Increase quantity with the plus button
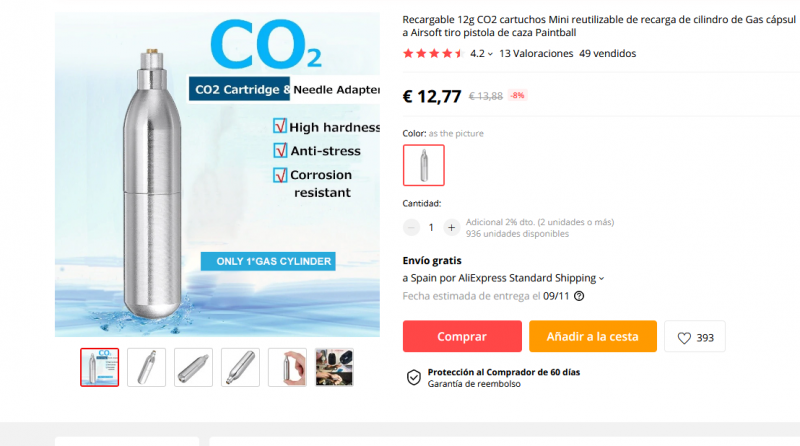The height and width of the screenshot is (446, 800). (x=451, y=227)
